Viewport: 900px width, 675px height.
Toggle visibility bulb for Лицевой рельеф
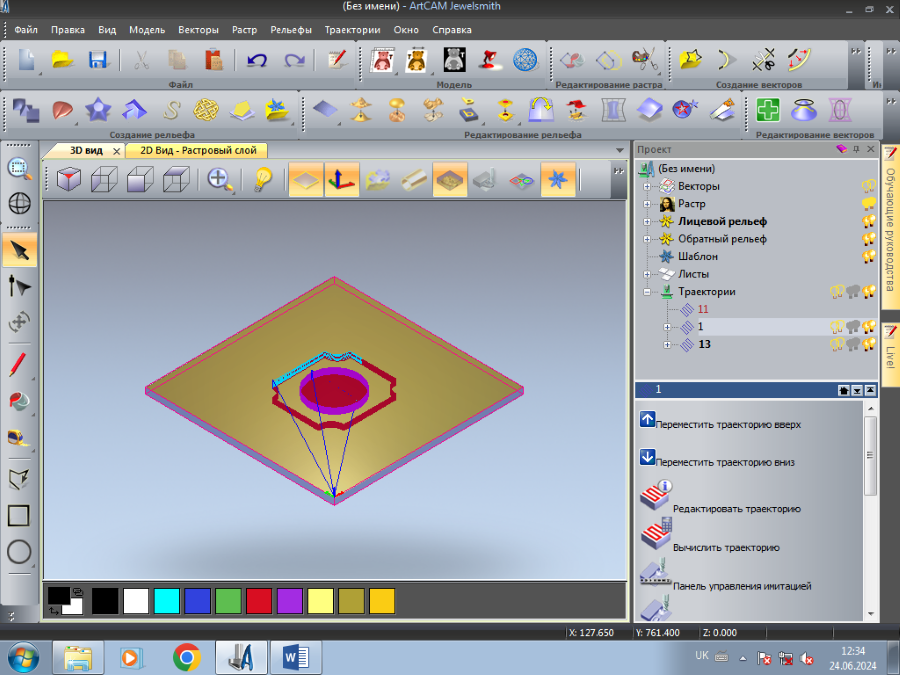869,222
